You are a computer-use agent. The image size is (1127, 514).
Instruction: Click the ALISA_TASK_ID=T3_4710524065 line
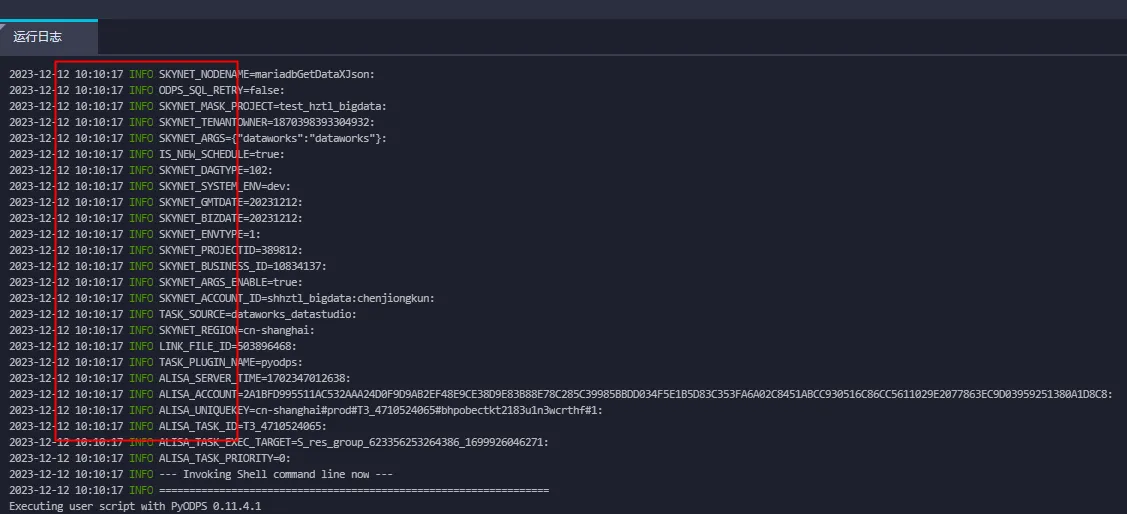(x=242, y=426)
